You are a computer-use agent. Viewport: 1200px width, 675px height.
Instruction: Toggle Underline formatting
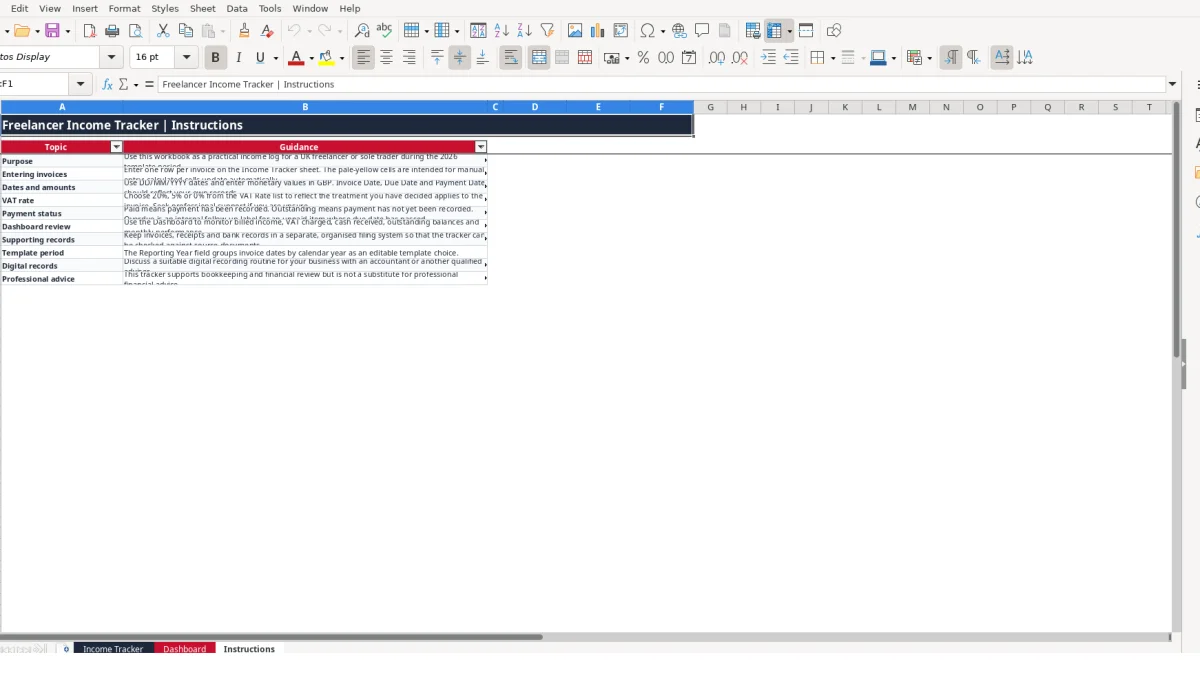click(x=260, y=58)
